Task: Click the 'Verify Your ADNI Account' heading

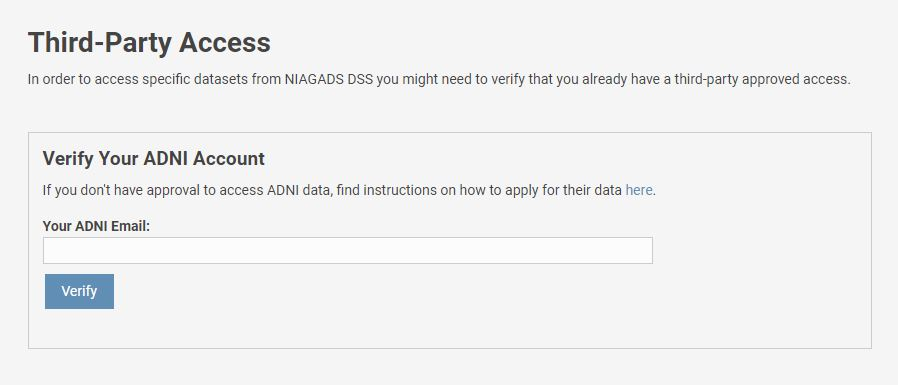Action: (x=153, y=159)
